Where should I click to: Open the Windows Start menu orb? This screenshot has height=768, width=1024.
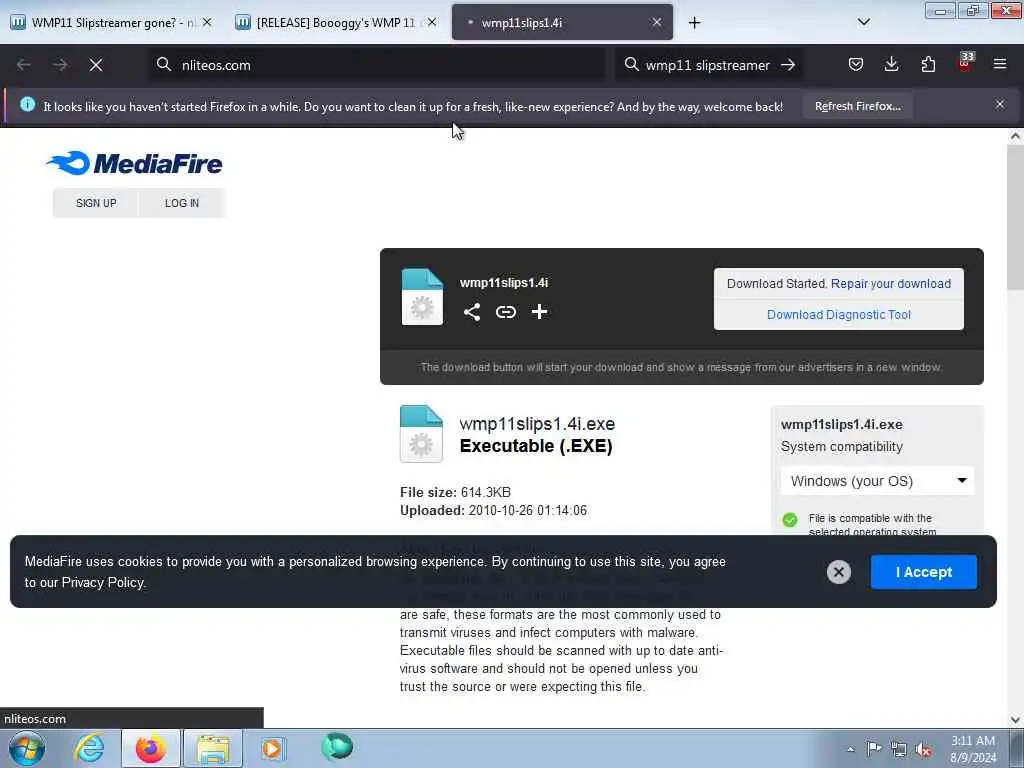click(x=27, y=748)
